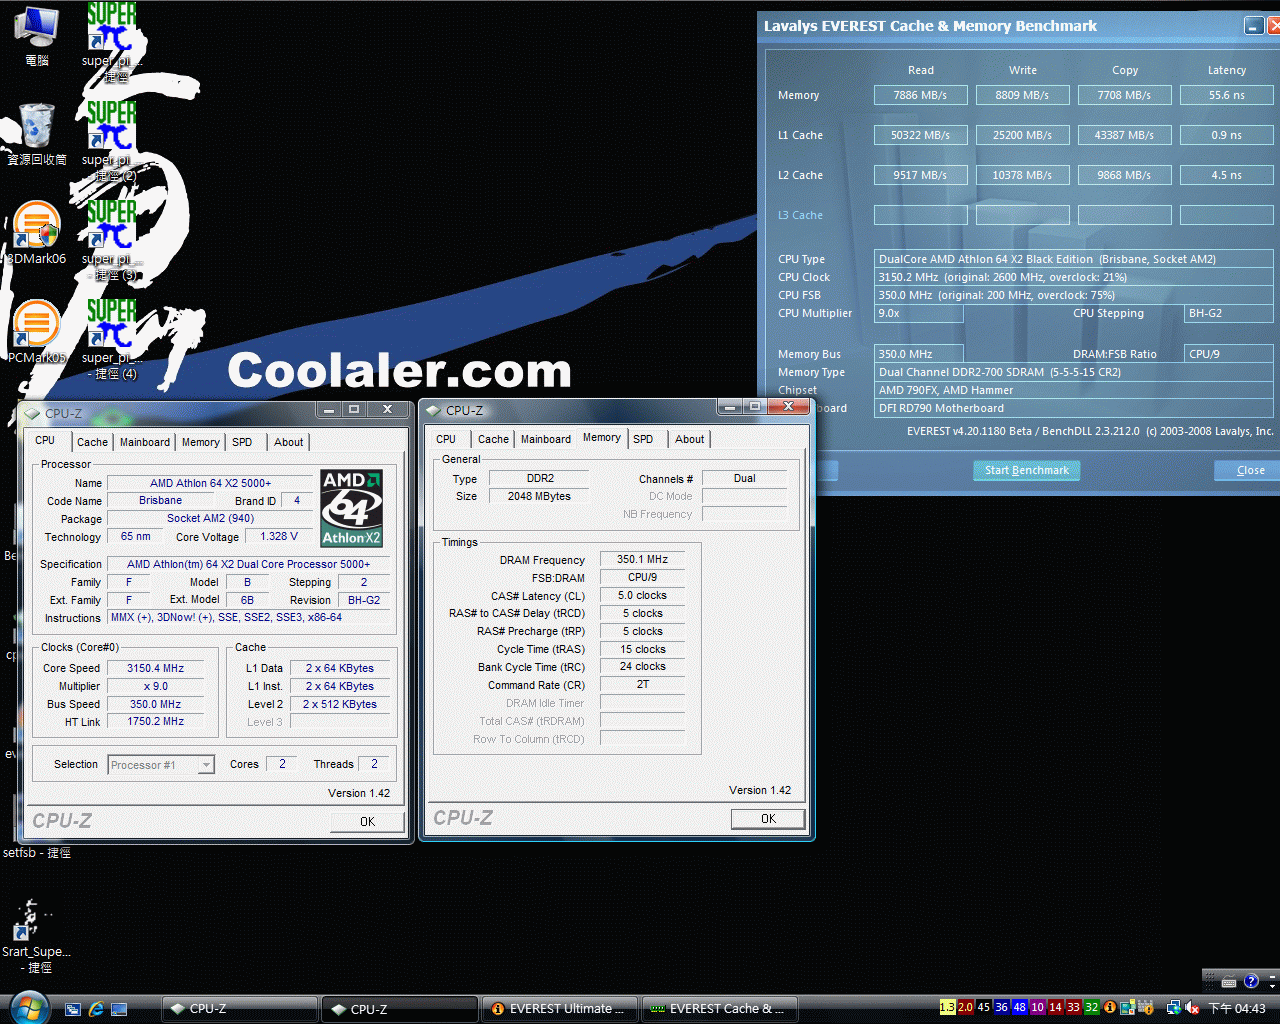The width and height of the screenshot is (1280, 1024).
Task: Open SPD tab in CPU-Z processor window
Action: tap(242, 442)
